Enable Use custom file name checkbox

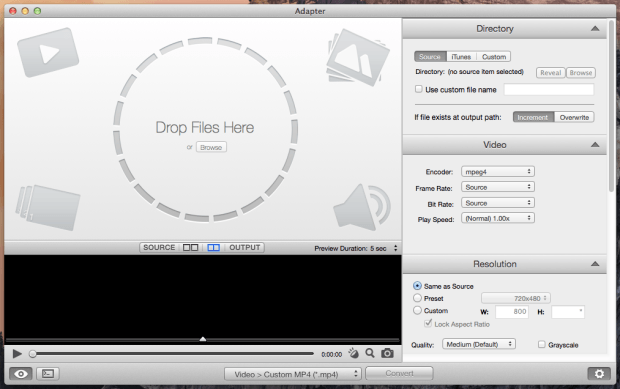pos(419,89)
